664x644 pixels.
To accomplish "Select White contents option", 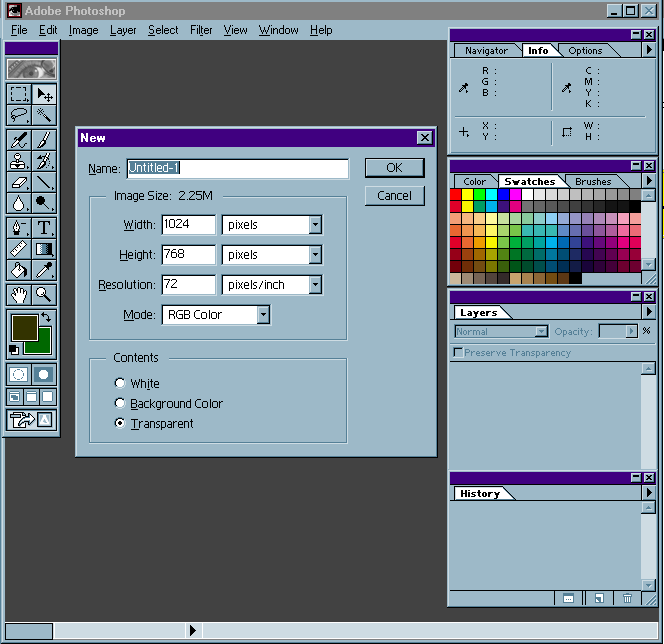I will click(120, 383).
